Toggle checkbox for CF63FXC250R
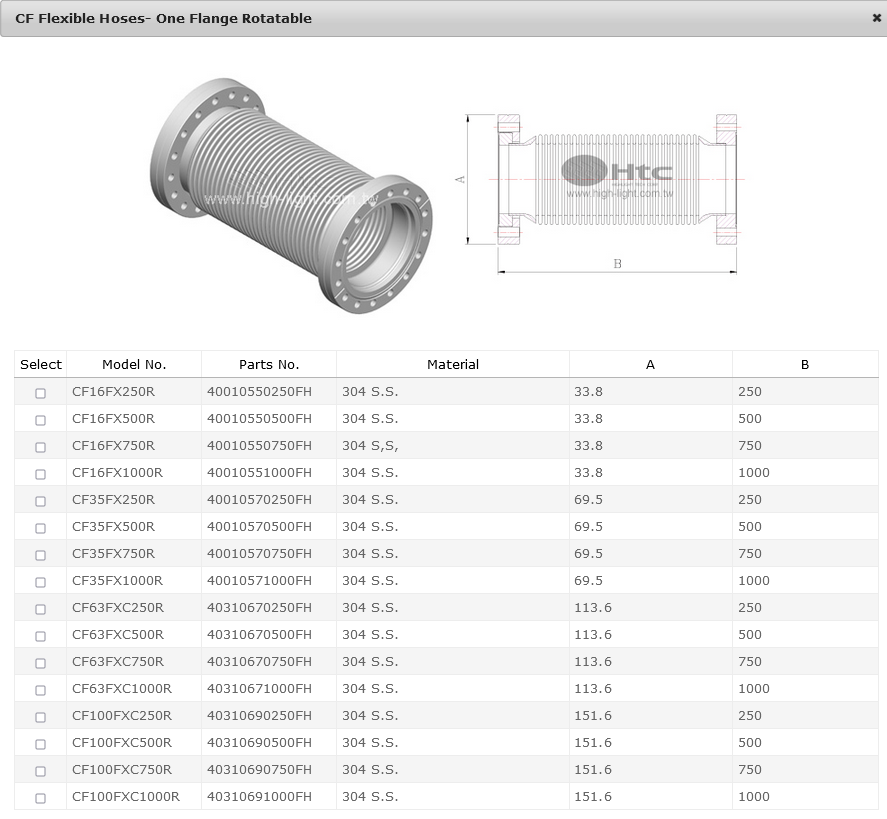 point(41,609)
